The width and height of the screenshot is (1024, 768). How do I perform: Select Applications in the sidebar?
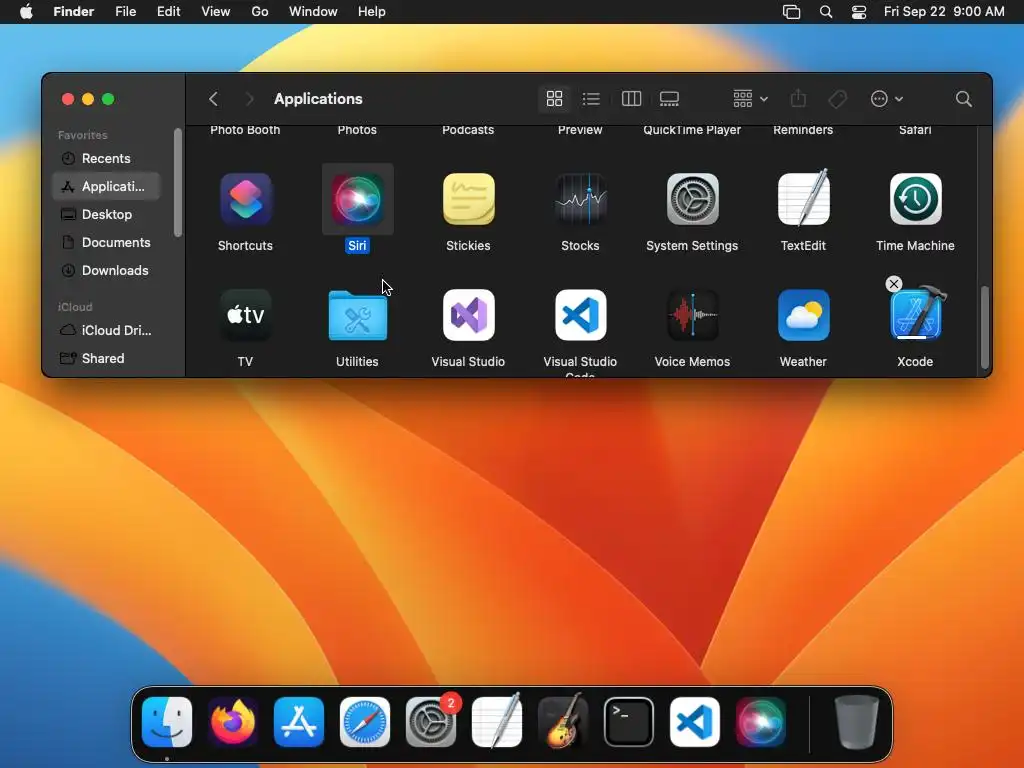(x=106, y=187)
